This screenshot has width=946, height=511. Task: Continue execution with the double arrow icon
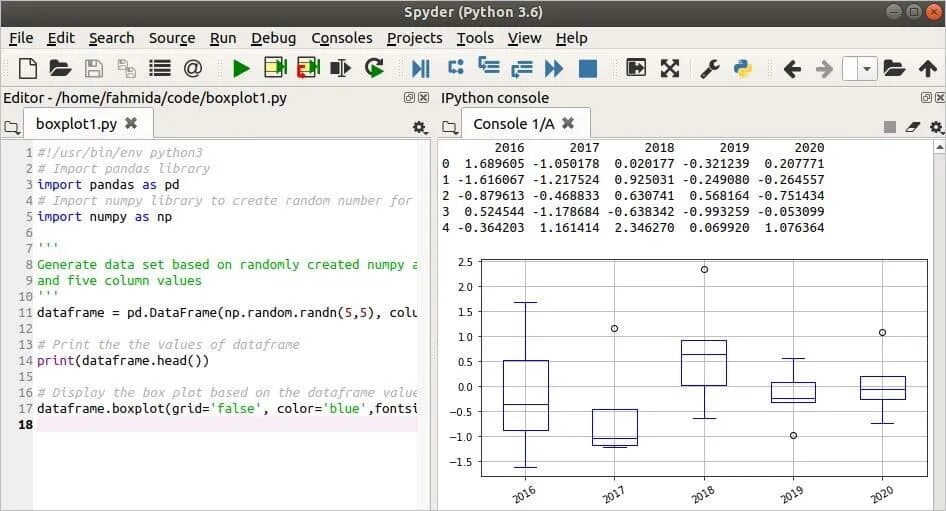point(554,68)
